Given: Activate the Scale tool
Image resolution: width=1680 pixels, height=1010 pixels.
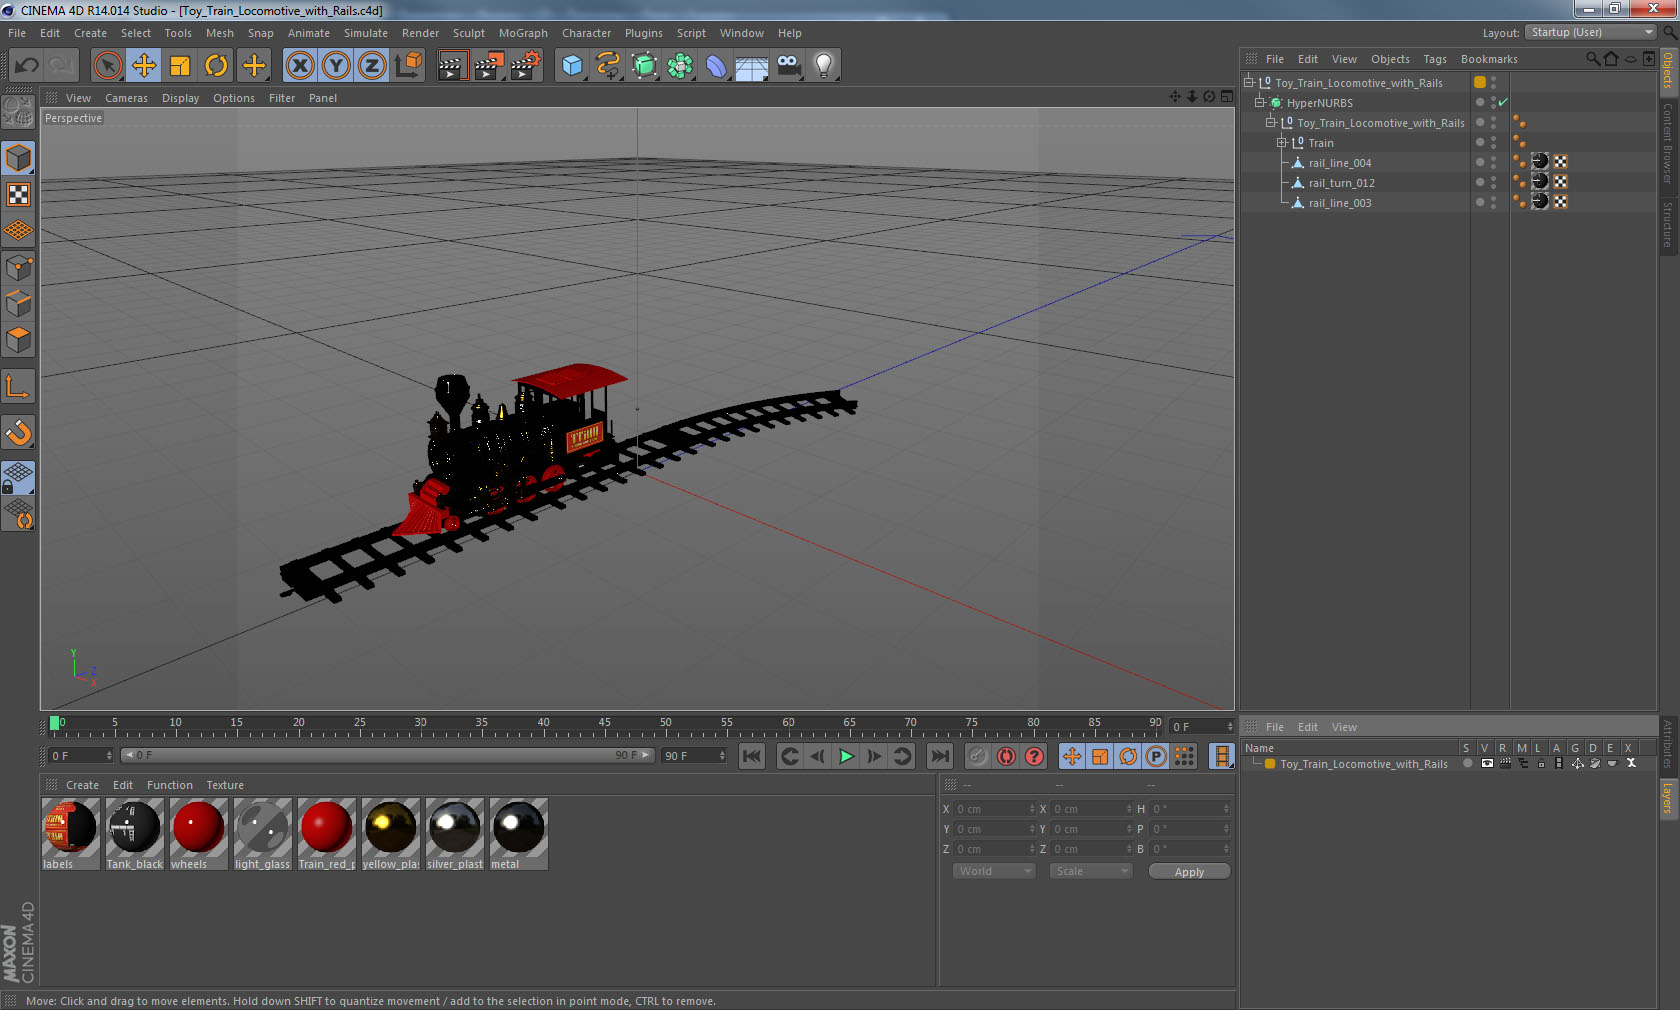Looking at the screenshot, I should (180, 66).
